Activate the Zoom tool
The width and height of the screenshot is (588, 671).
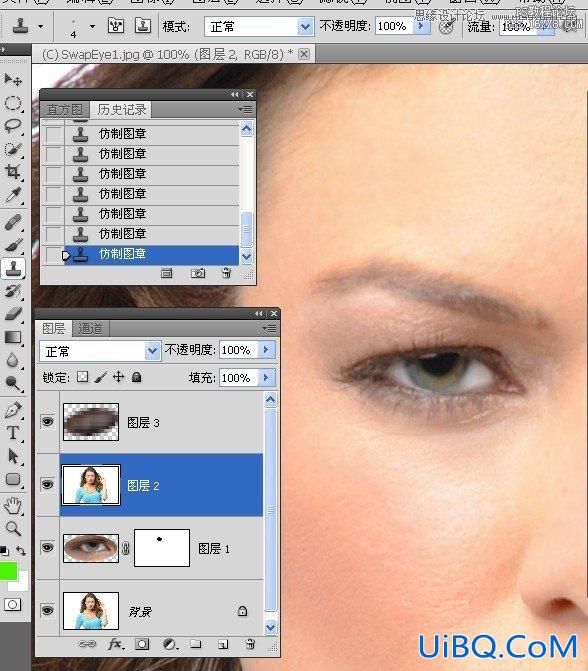(12, 529)
